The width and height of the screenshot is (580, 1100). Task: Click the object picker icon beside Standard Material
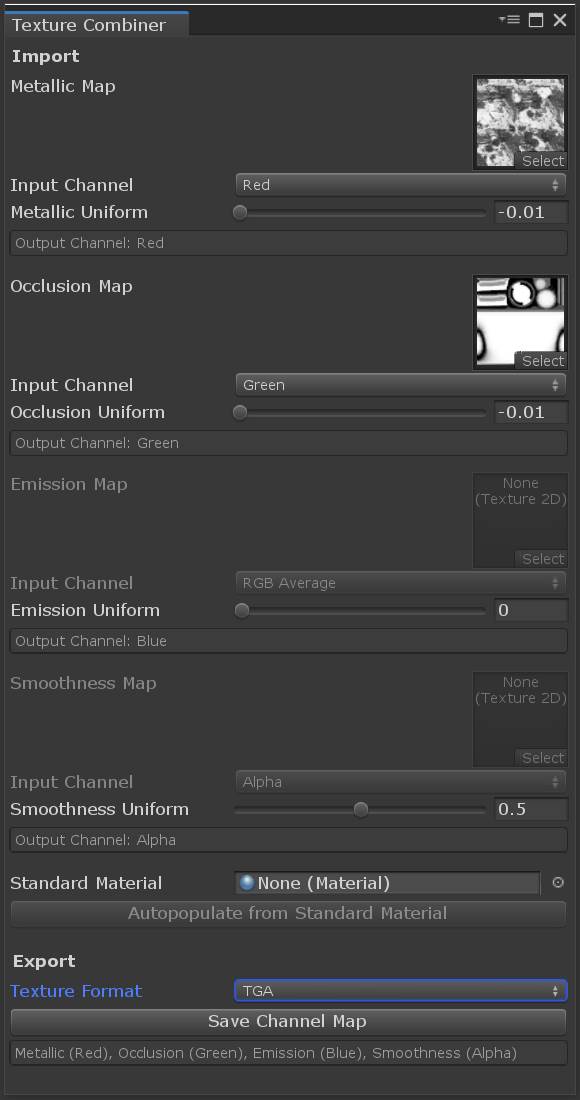click(559, 883)
